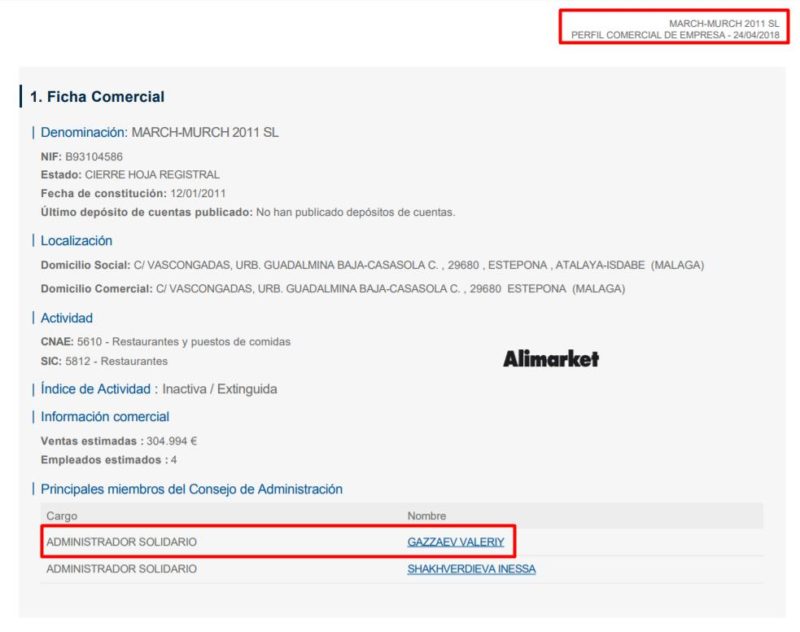Select the second ADMINISTRADOR SOLIDARIO row
This screenshot has height=632, width=800.
[122, 569]
